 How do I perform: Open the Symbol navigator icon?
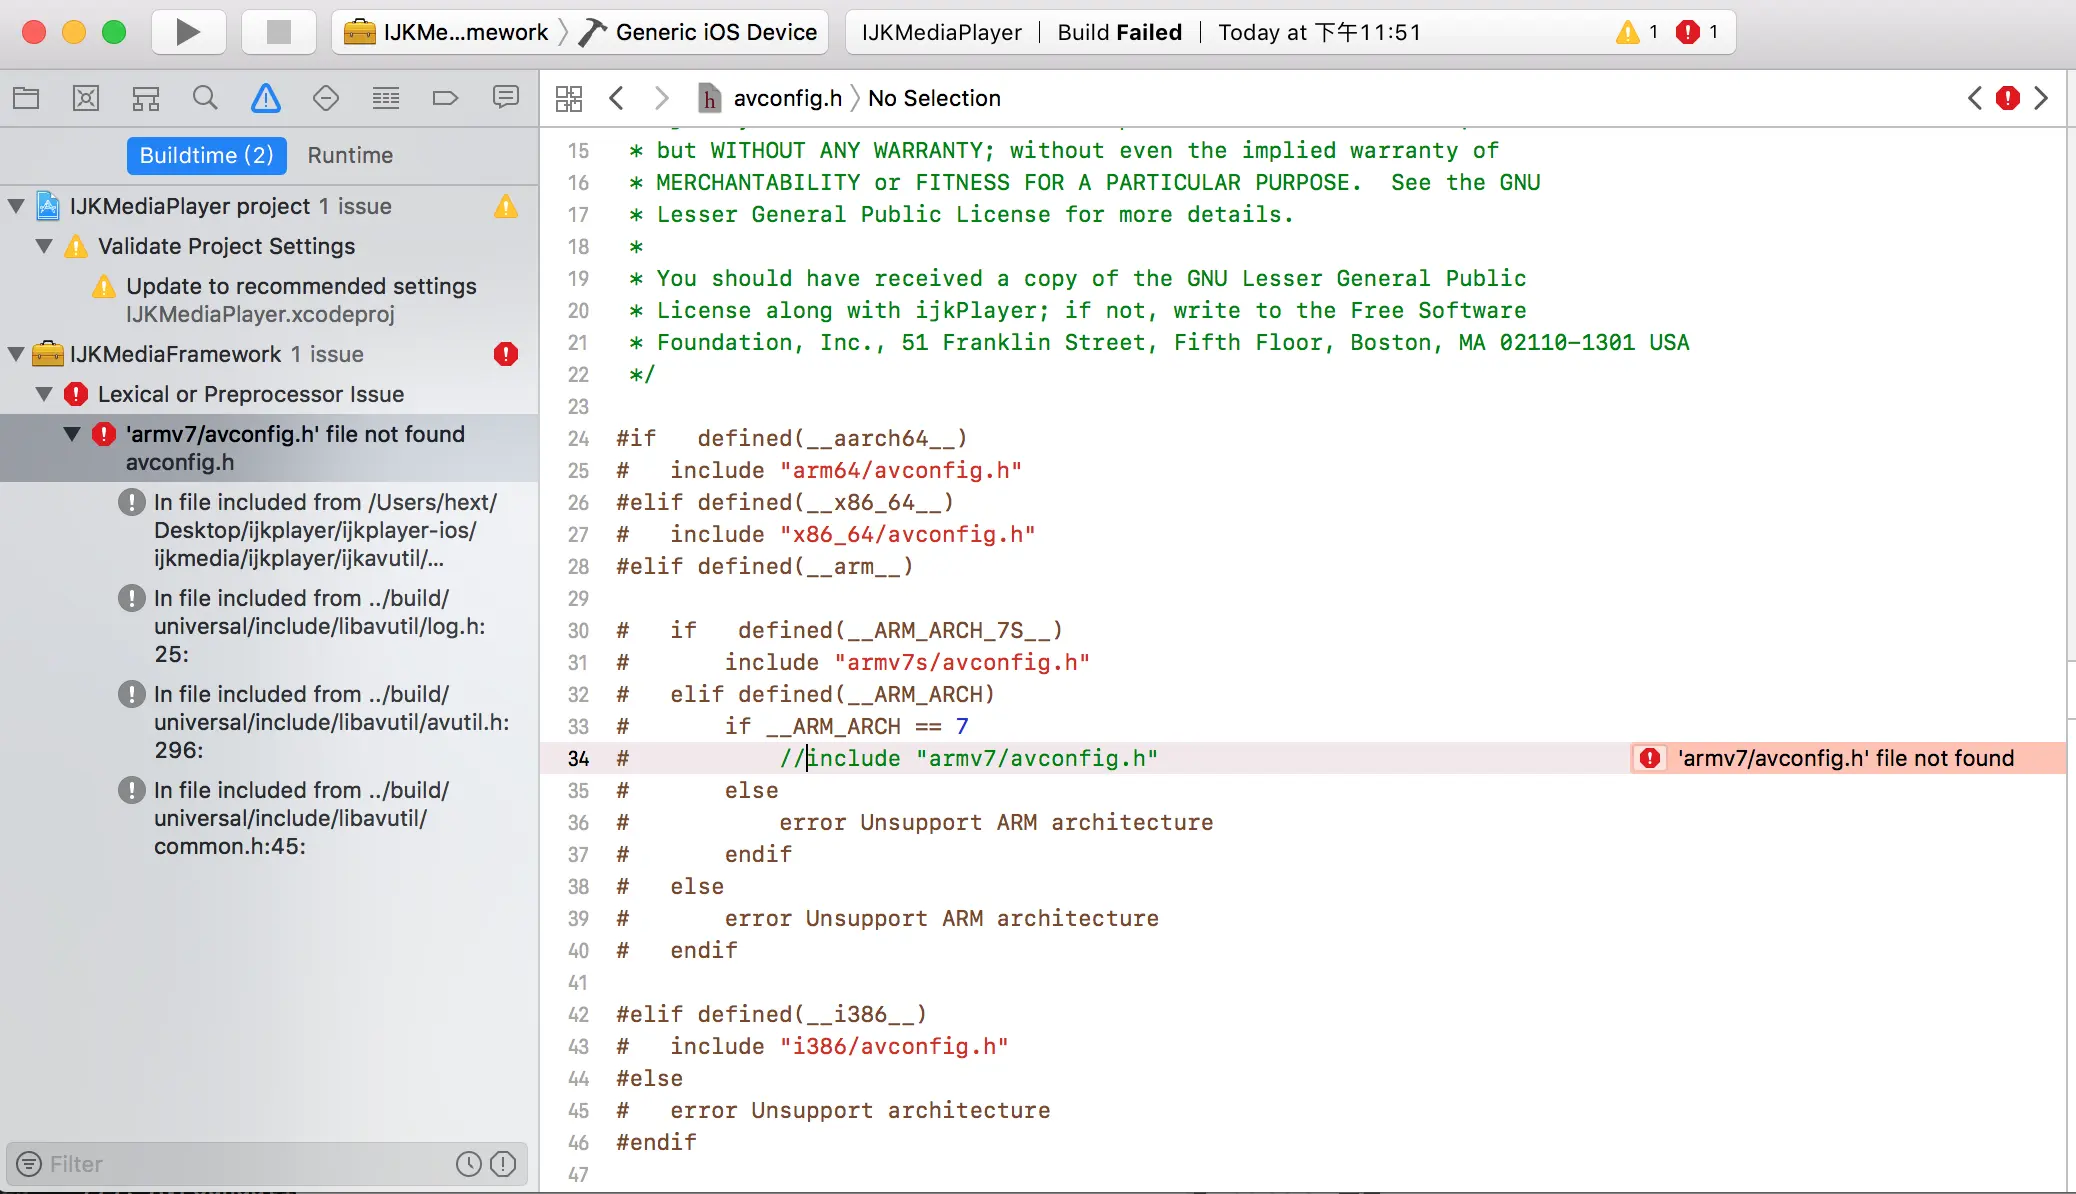tap(146, 98)
